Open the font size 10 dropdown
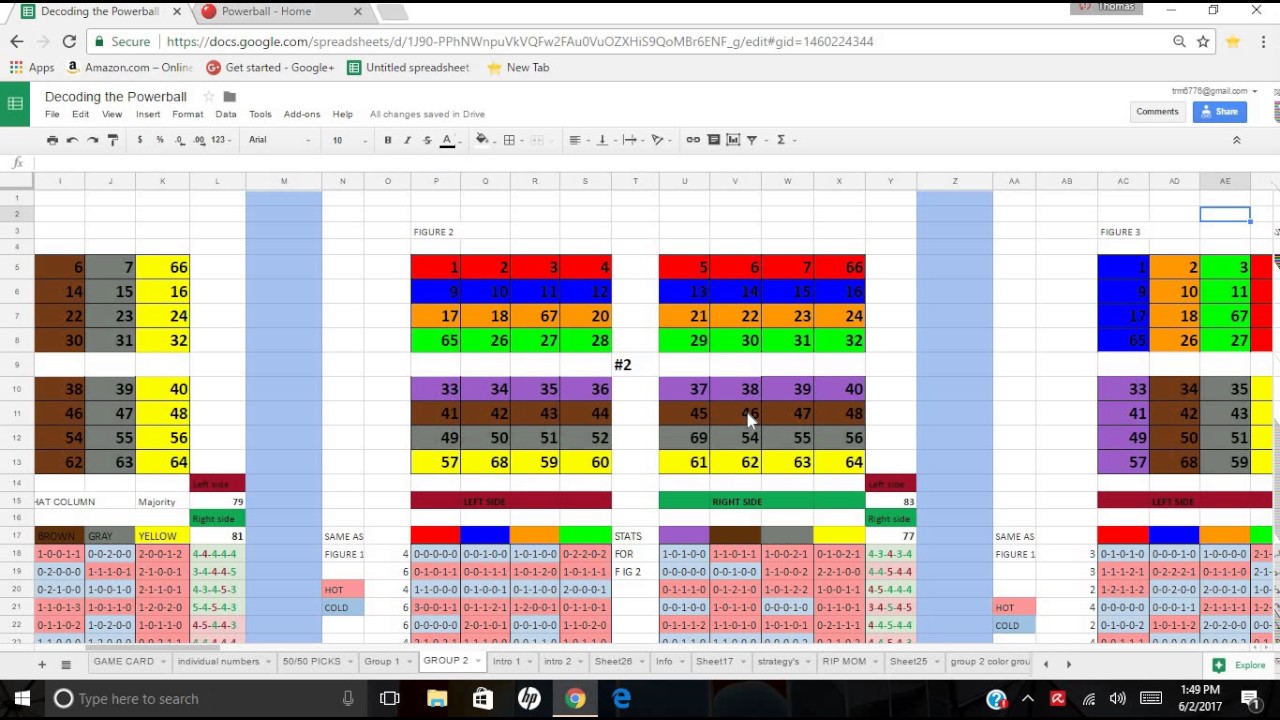The image size is (1280, 720). (x=347, y=140)
